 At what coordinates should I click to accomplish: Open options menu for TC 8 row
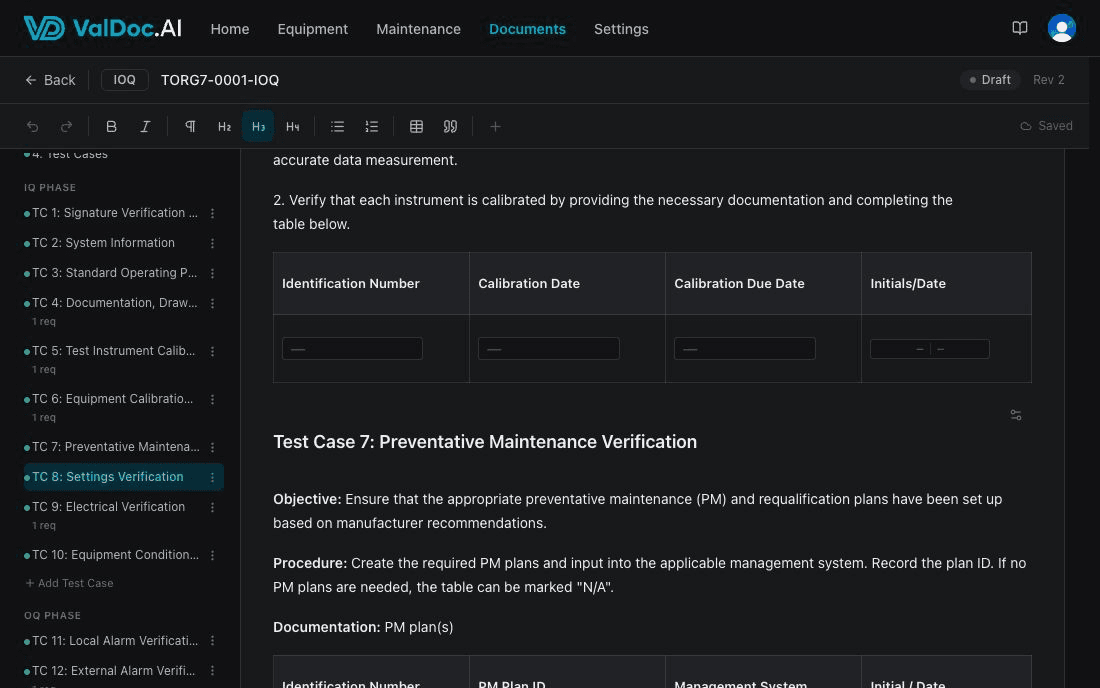tap(213, 478)
